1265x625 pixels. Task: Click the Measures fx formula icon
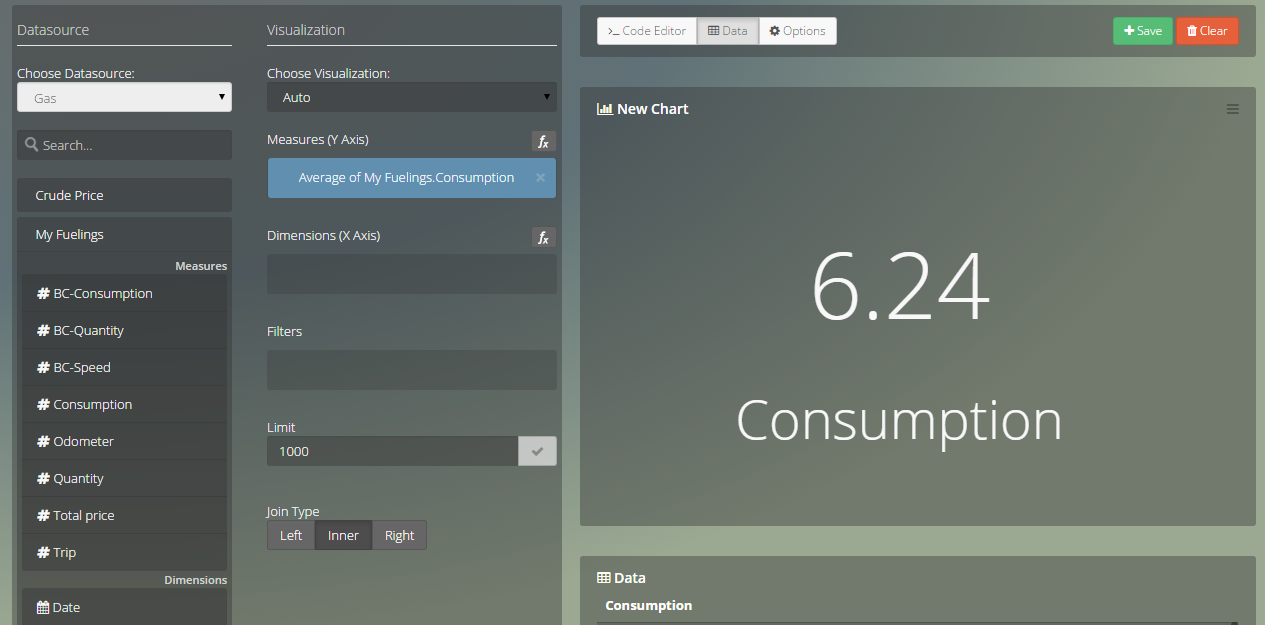(x=543, y=142)
